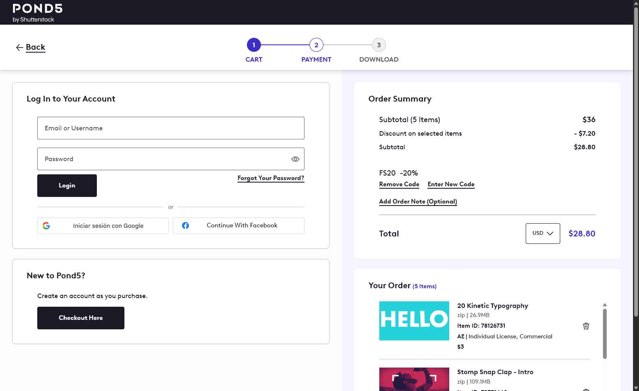
Task: Open the 20 Kinetic Typography item title
Action: pyautogui.click(x=492, y=306)
